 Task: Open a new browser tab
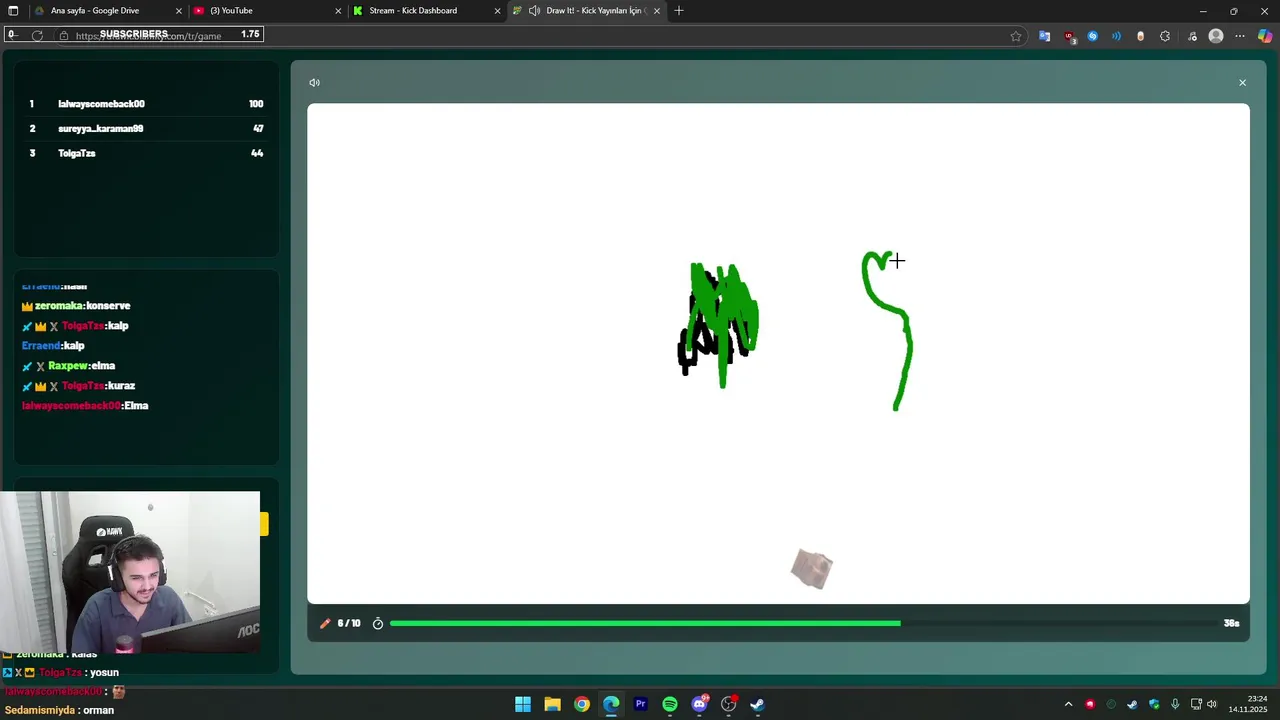(x=679, y=11)
